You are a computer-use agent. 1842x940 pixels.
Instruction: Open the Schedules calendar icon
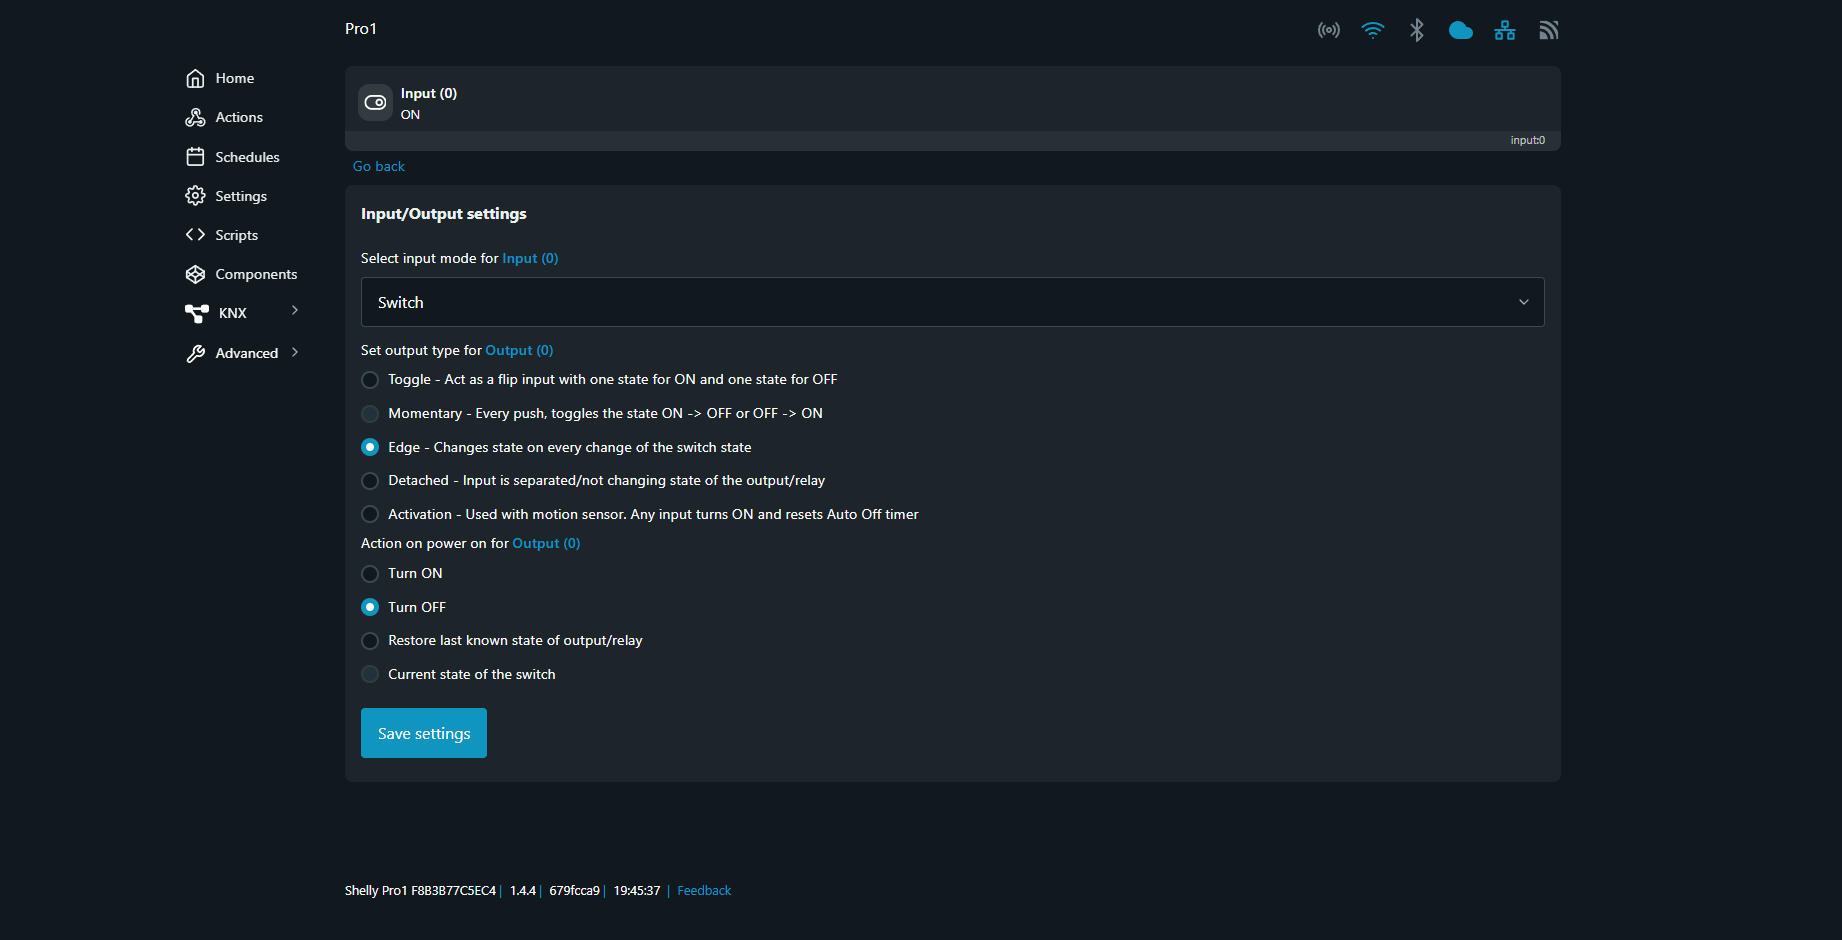195,157
